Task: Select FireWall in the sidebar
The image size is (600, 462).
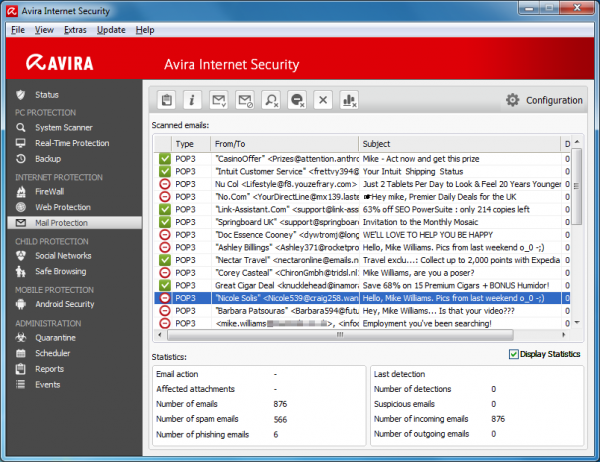Action: pos(50,191)
